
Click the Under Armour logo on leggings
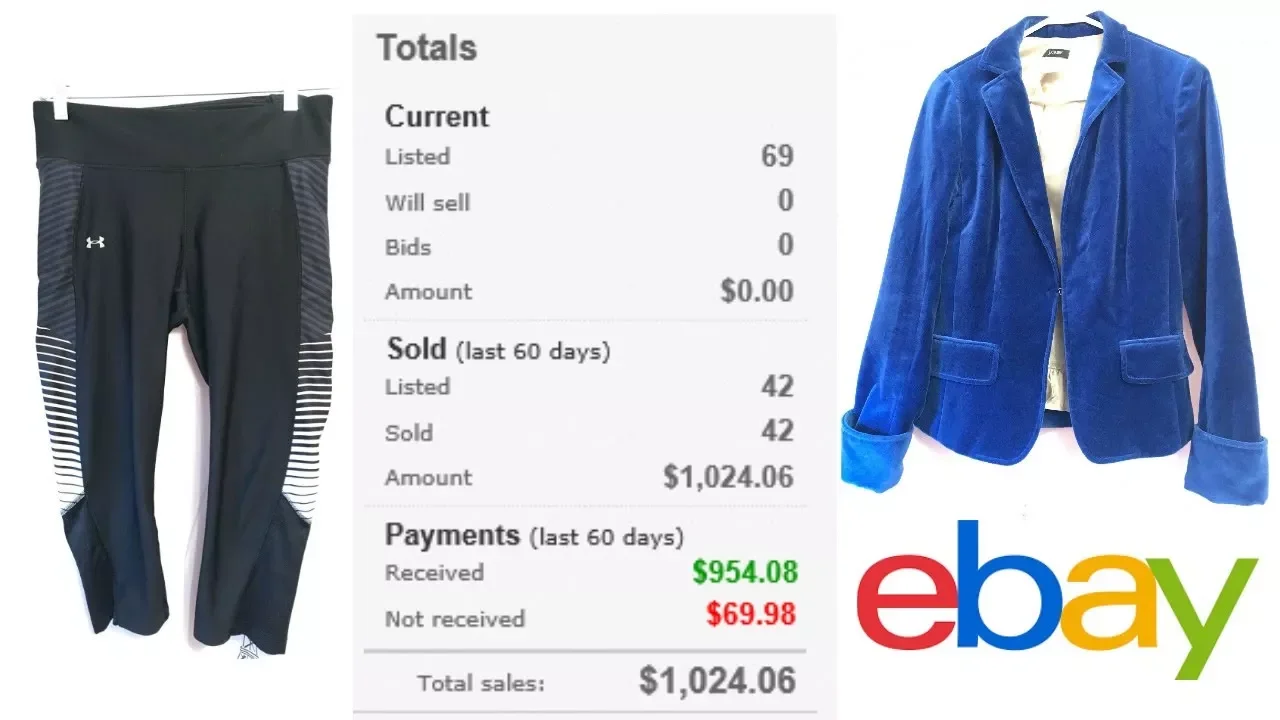95,242
